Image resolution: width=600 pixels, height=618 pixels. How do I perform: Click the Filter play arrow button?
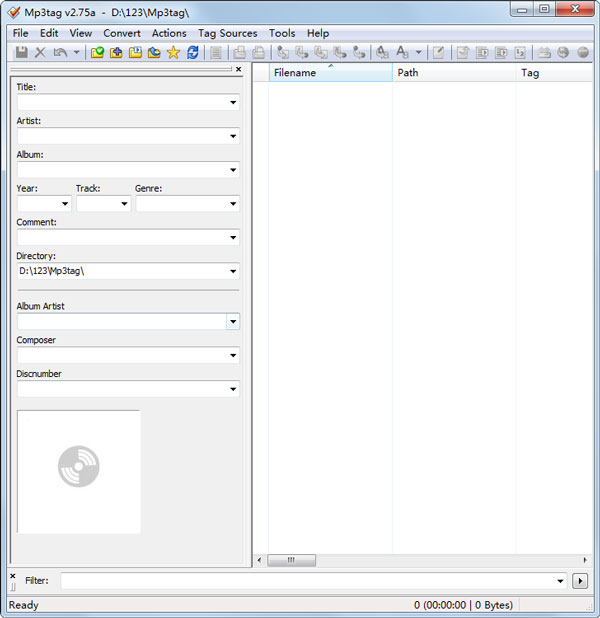click(580, 581)
